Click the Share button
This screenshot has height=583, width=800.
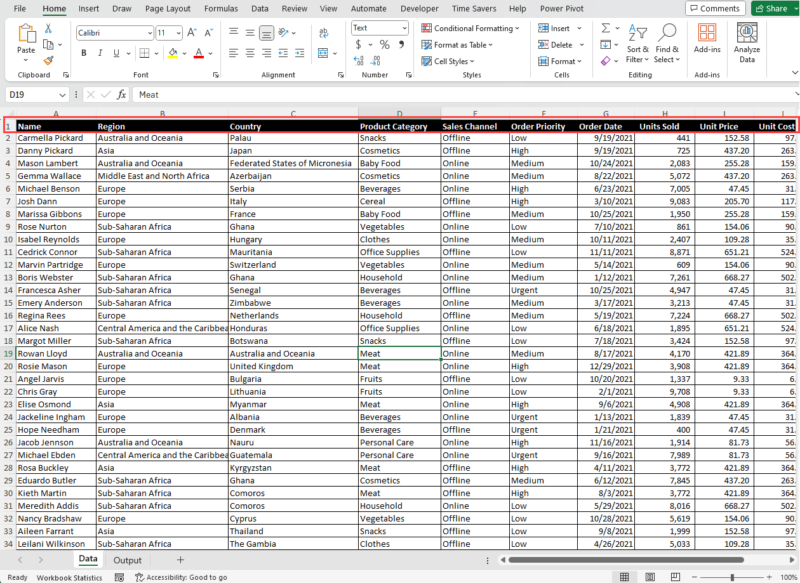pos(773,7)
